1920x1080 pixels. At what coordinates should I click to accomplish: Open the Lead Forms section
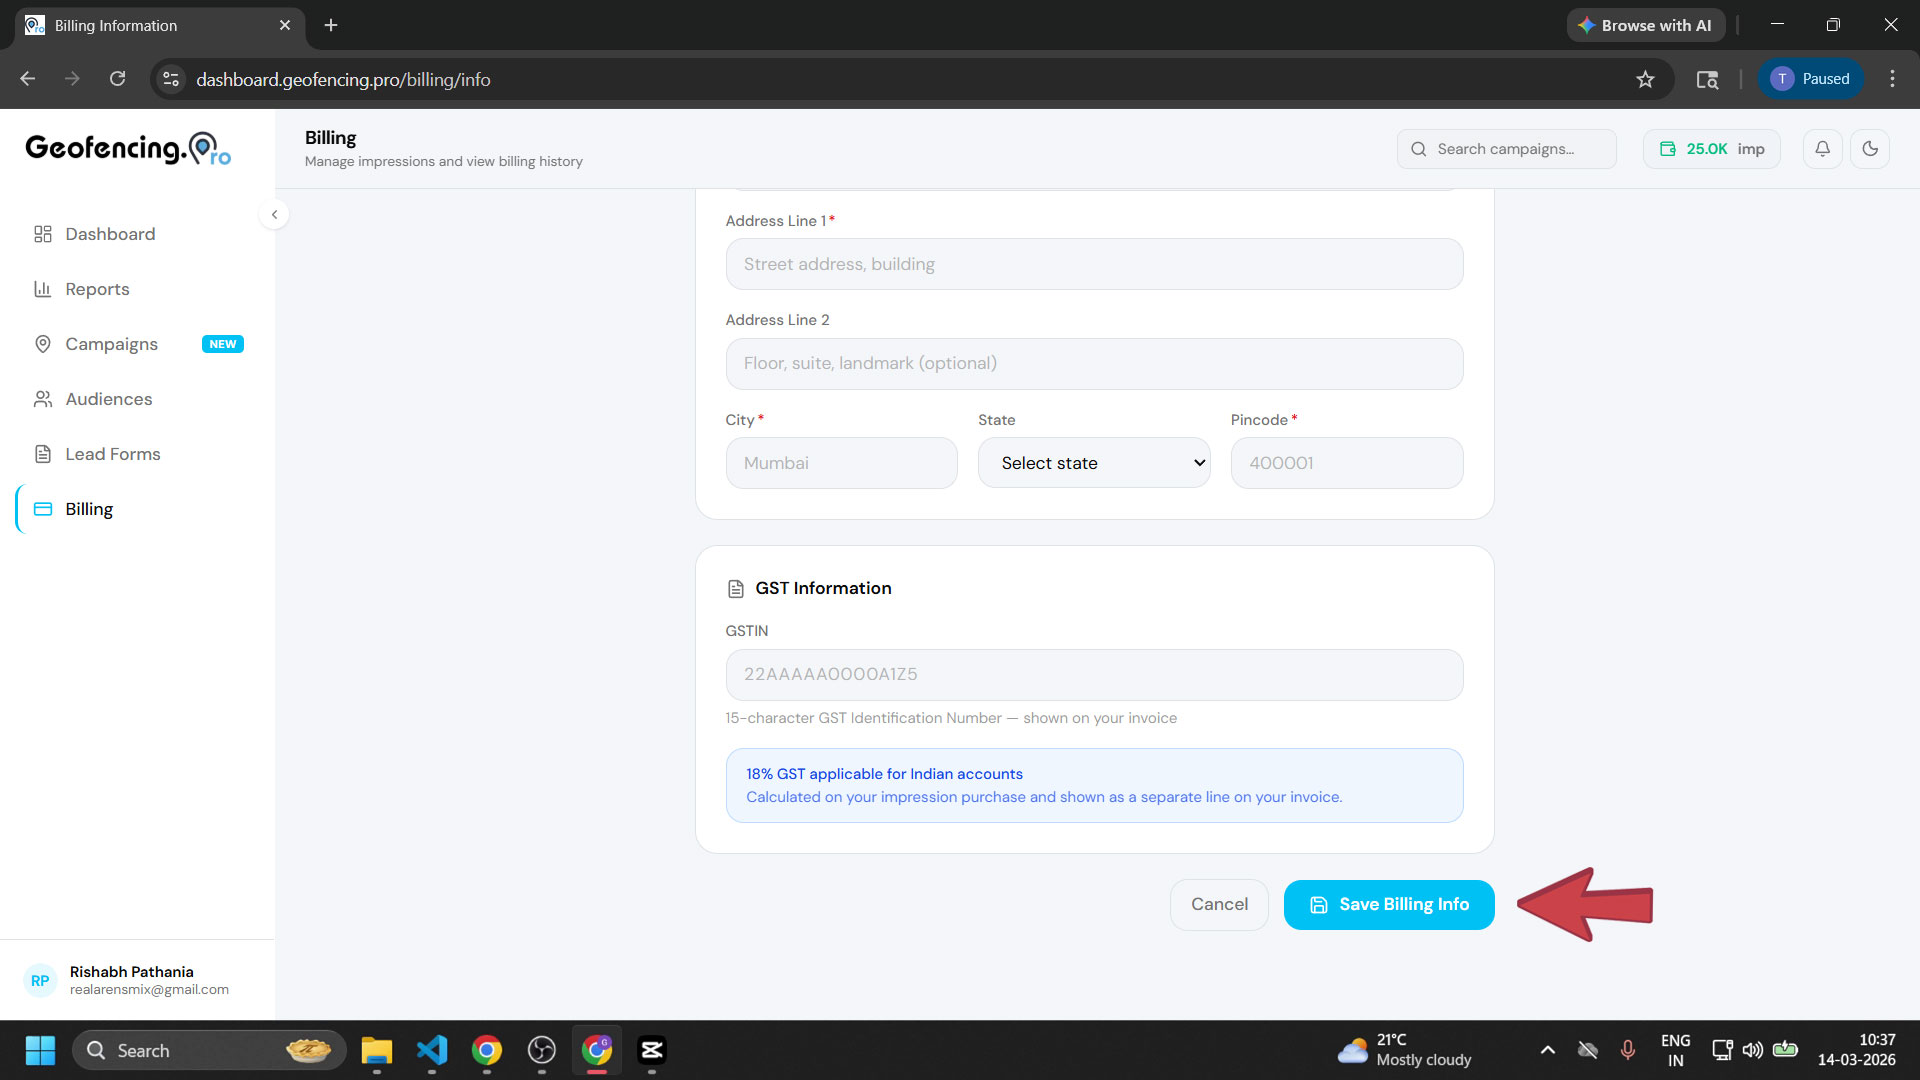[112, 453]
